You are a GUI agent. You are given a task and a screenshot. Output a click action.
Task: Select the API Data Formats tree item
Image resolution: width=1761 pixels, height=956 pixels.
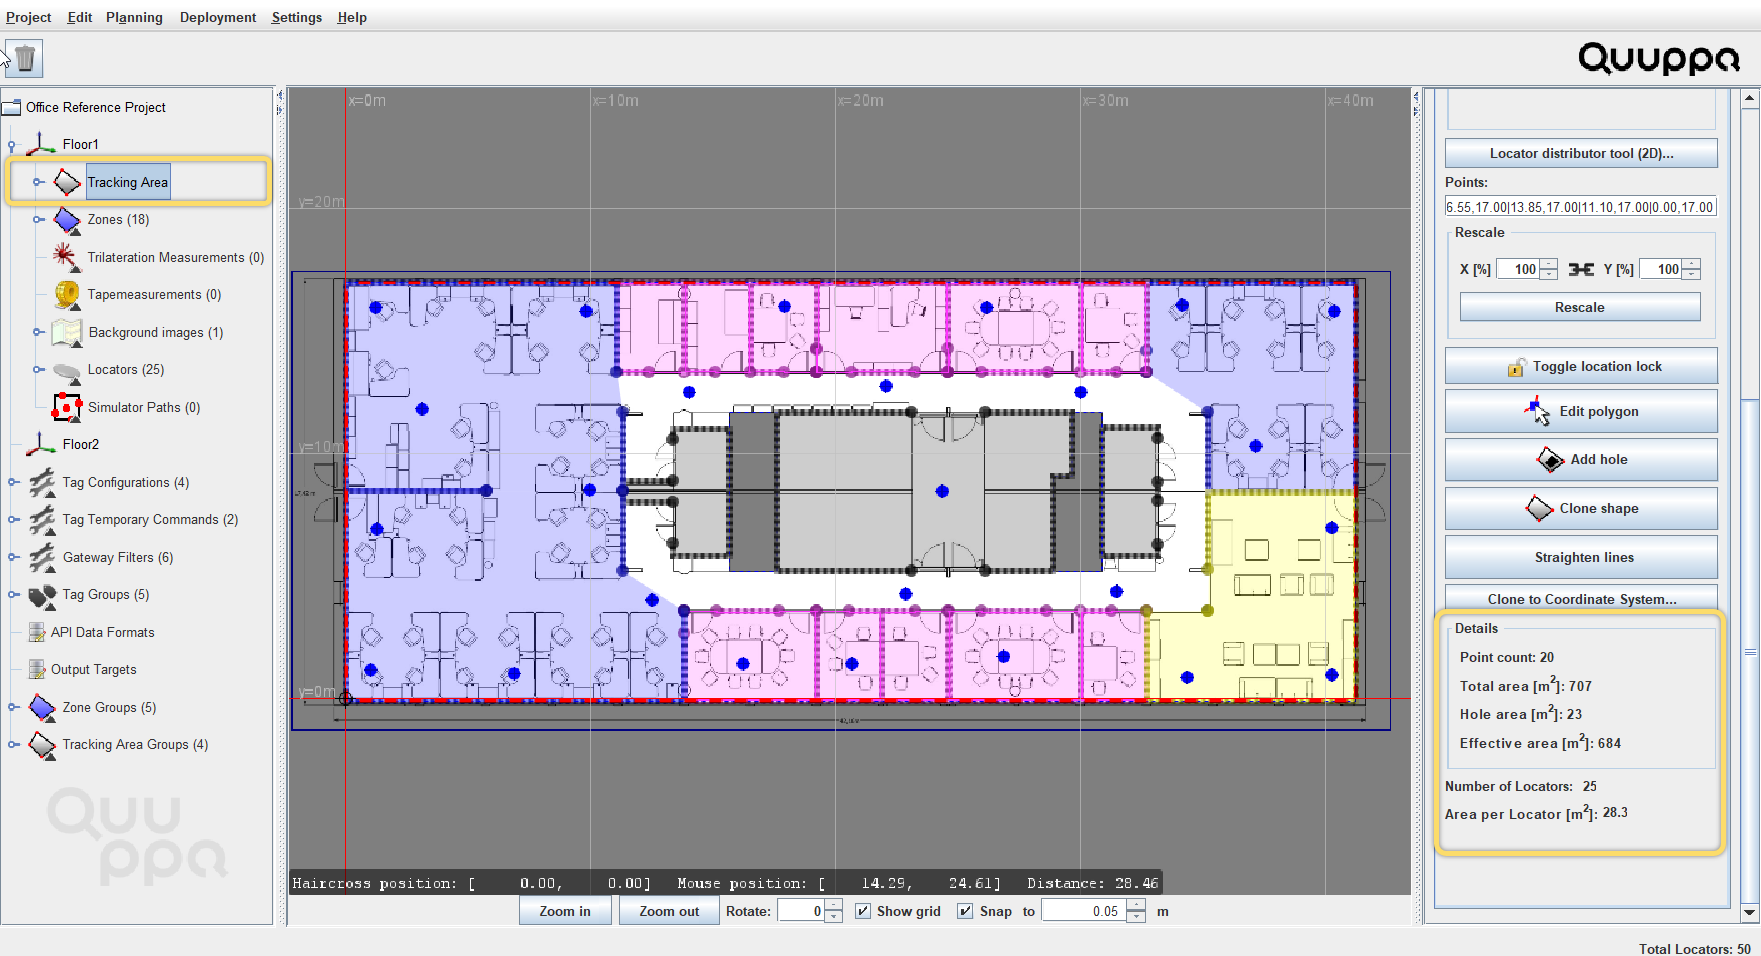tap(103, 632)
